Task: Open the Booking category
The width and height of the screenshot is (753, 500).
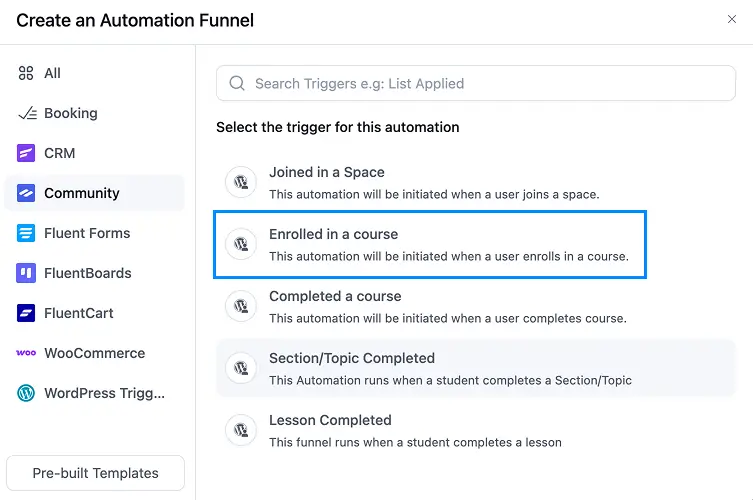Action: 95,113
